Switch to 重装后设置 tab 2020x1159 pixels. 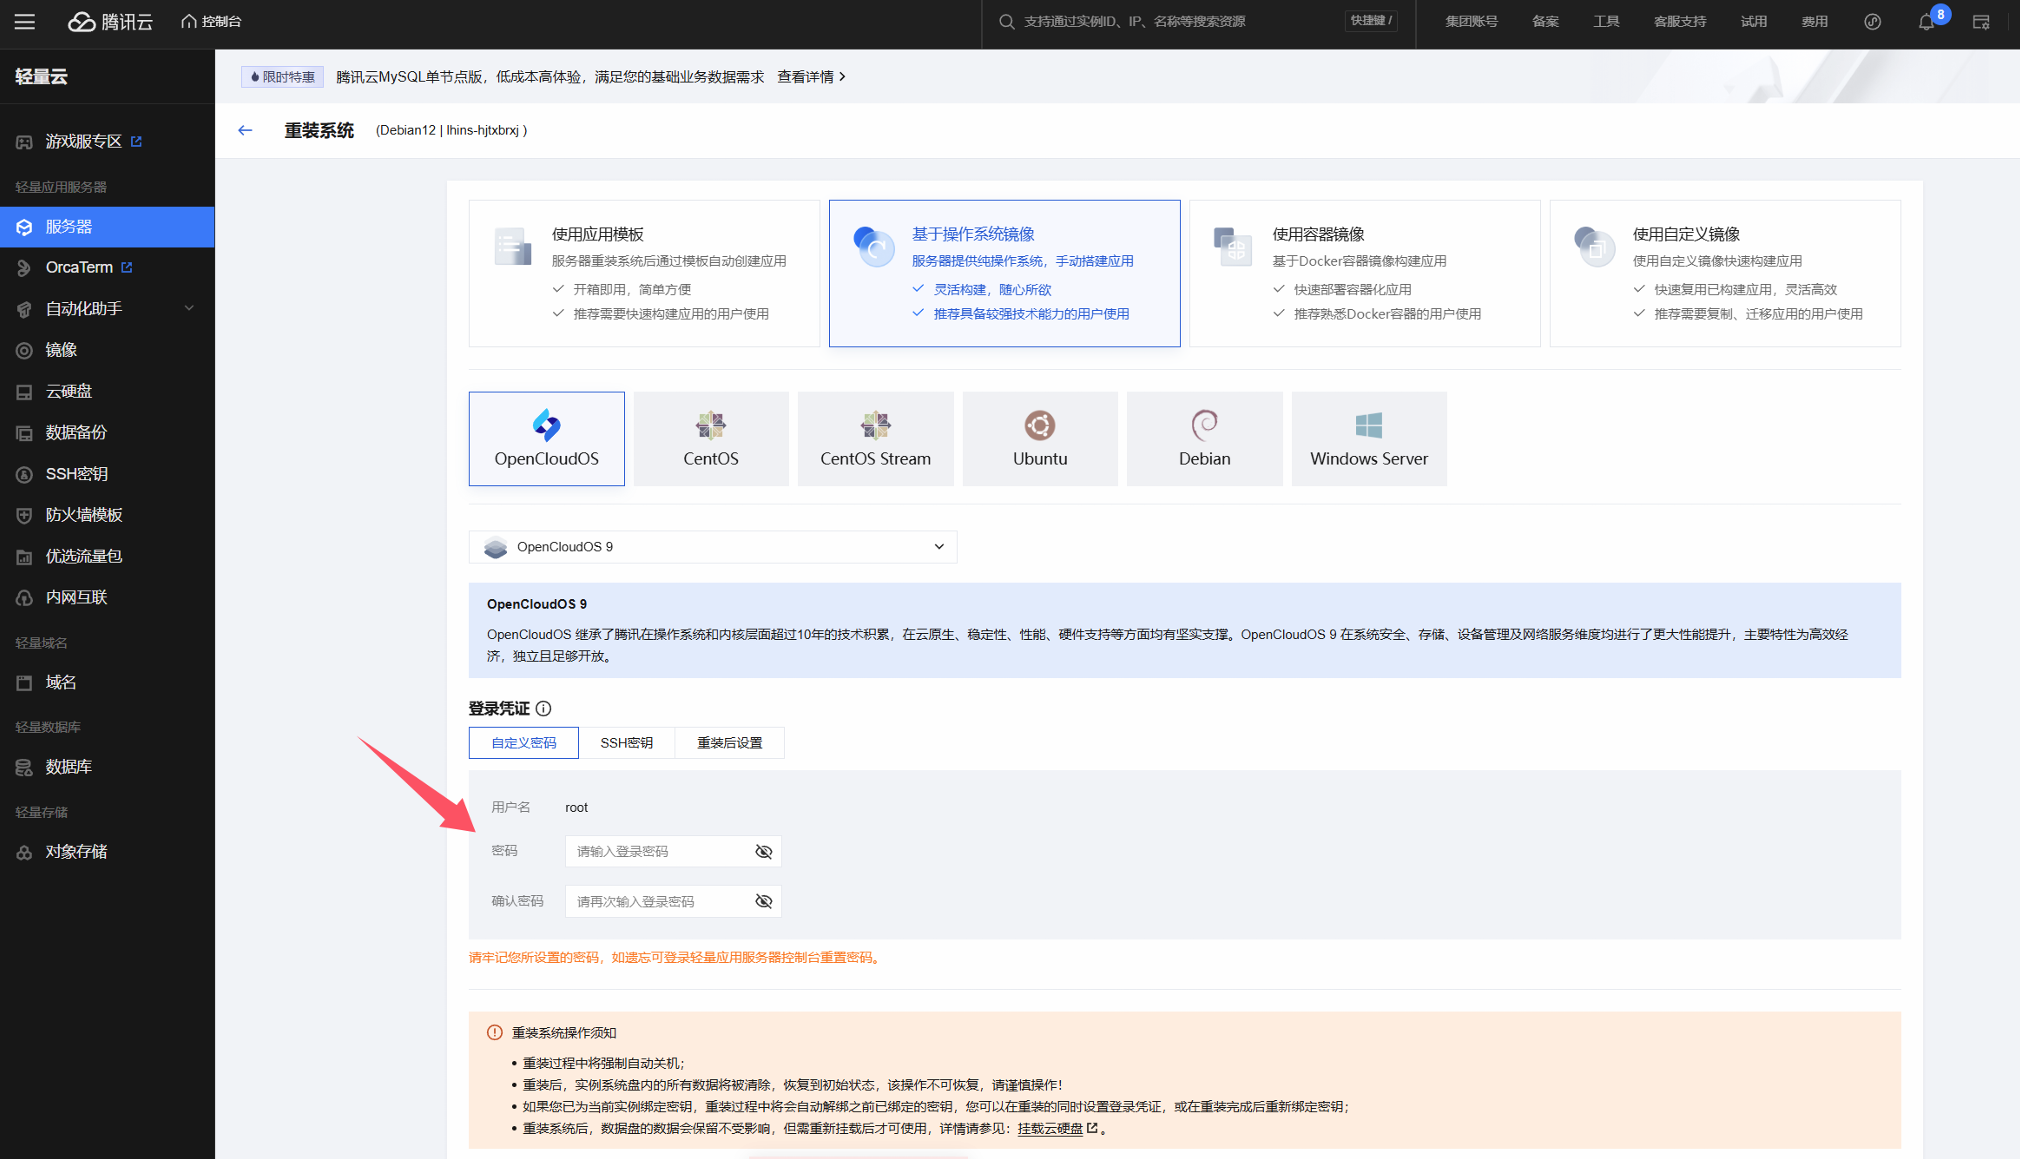click(x=729, y=743)
